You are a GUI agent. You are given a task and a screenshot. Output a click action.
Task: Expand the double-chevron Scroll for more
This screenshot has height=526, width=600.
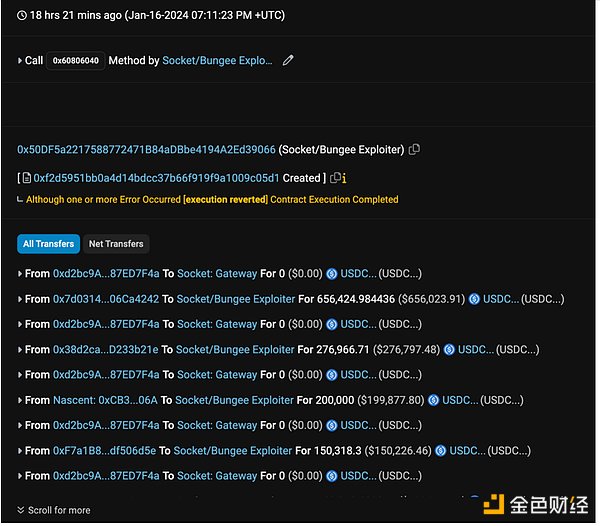click(21, 510)
